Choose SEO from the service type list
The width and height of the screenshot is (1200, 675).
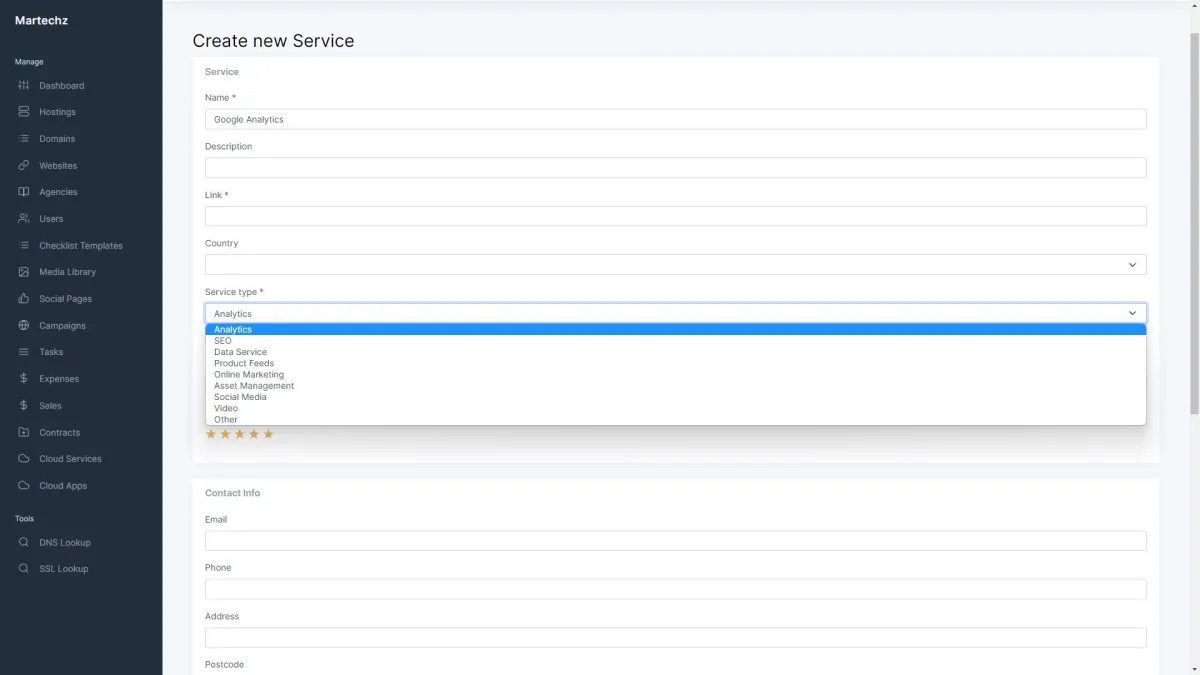tap(223, 341)
